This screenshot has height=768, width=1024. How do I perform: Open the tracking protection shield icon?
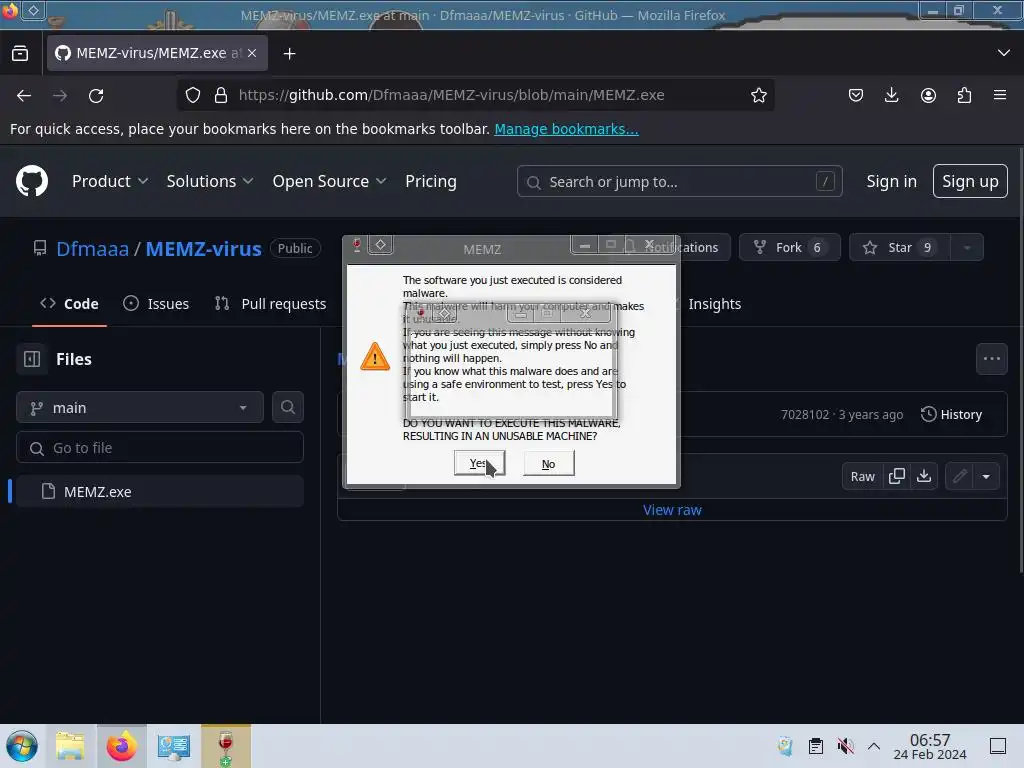[193, 95]
